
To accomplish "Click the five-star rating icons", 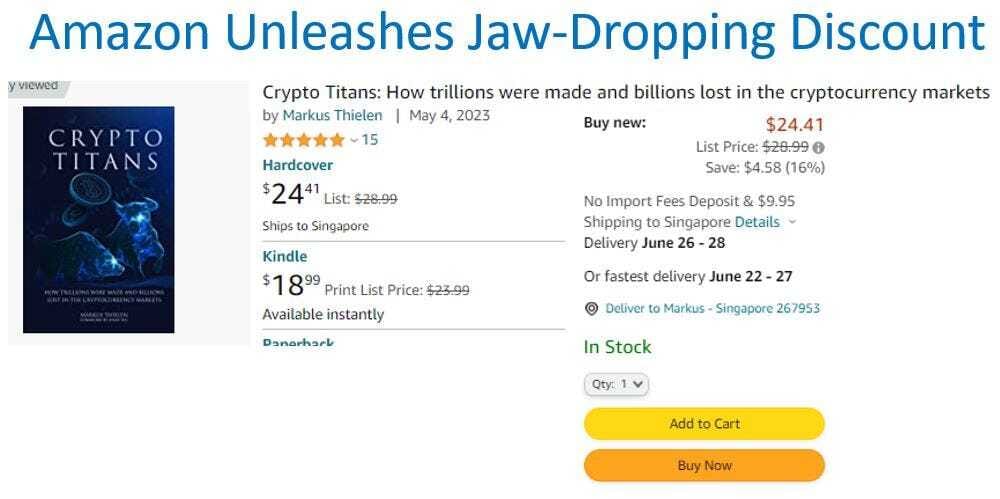I will pyautogui.click(x=303, y=140).
